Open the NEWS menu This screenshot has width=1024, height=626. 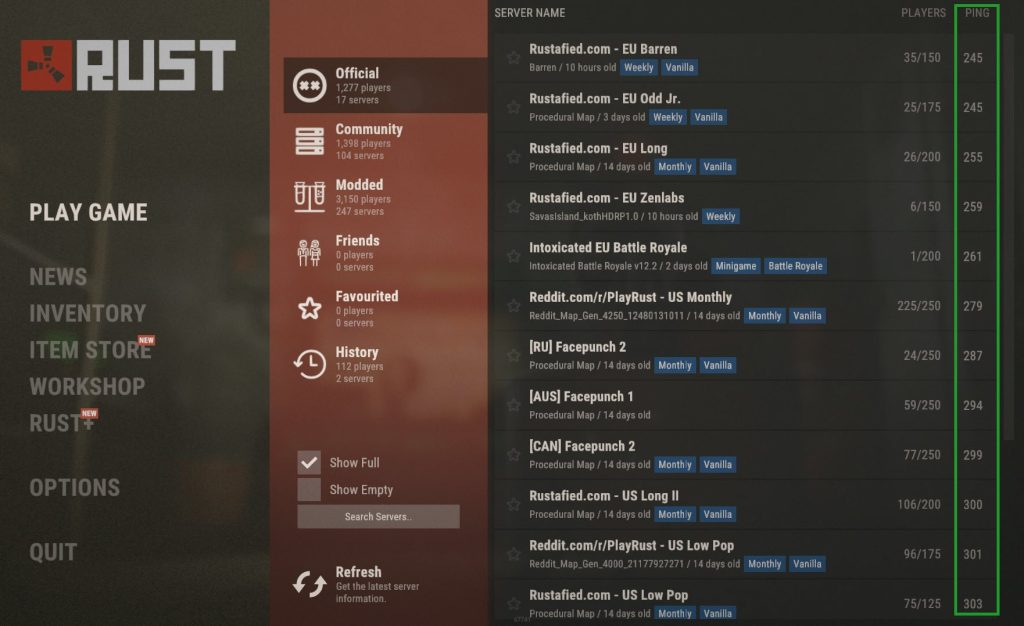pyautogui.click(x=58, y=277)
